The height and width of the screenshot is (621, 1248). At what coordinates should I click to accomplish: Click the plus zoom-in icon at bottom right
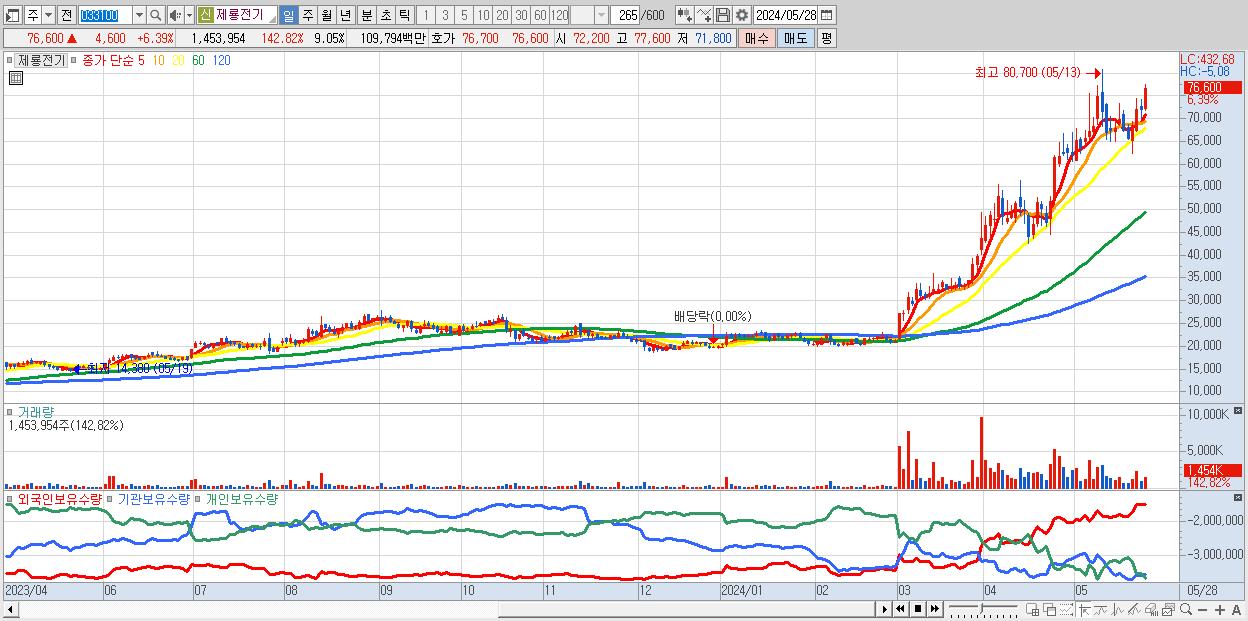coord(1220,609)
